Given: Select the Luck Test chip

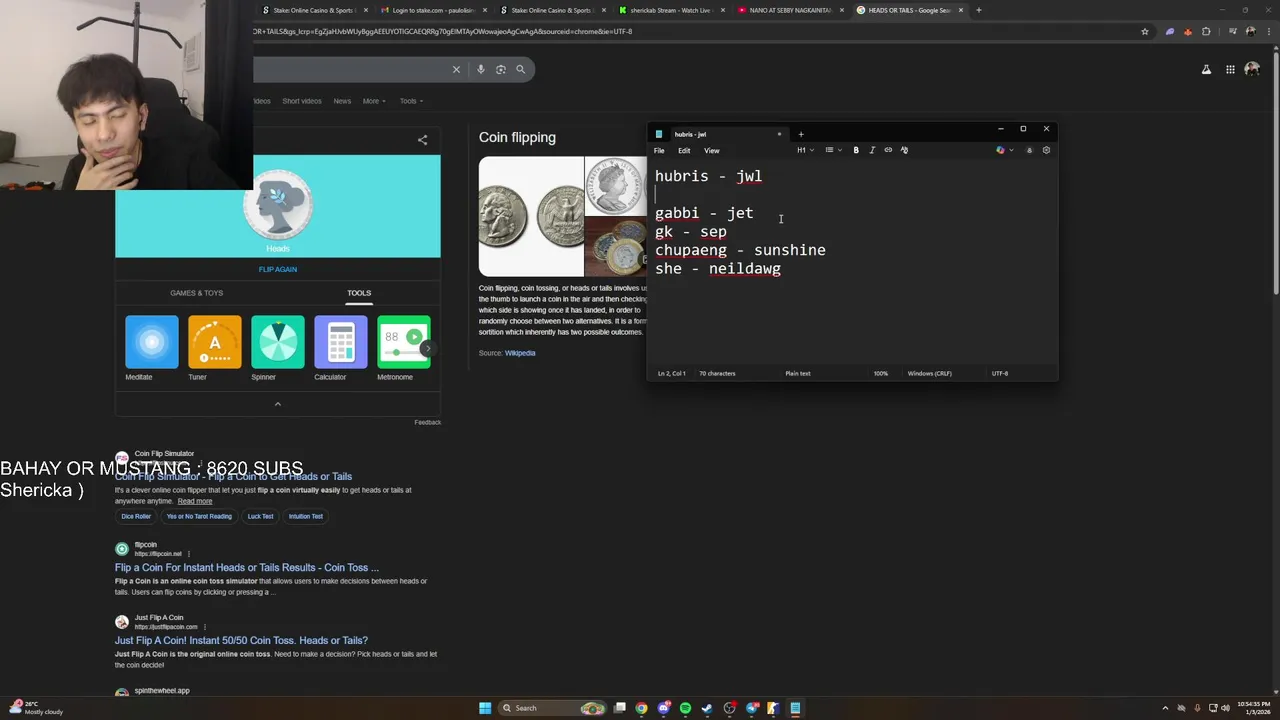Looking at the screenshot, I should (260, 516).
